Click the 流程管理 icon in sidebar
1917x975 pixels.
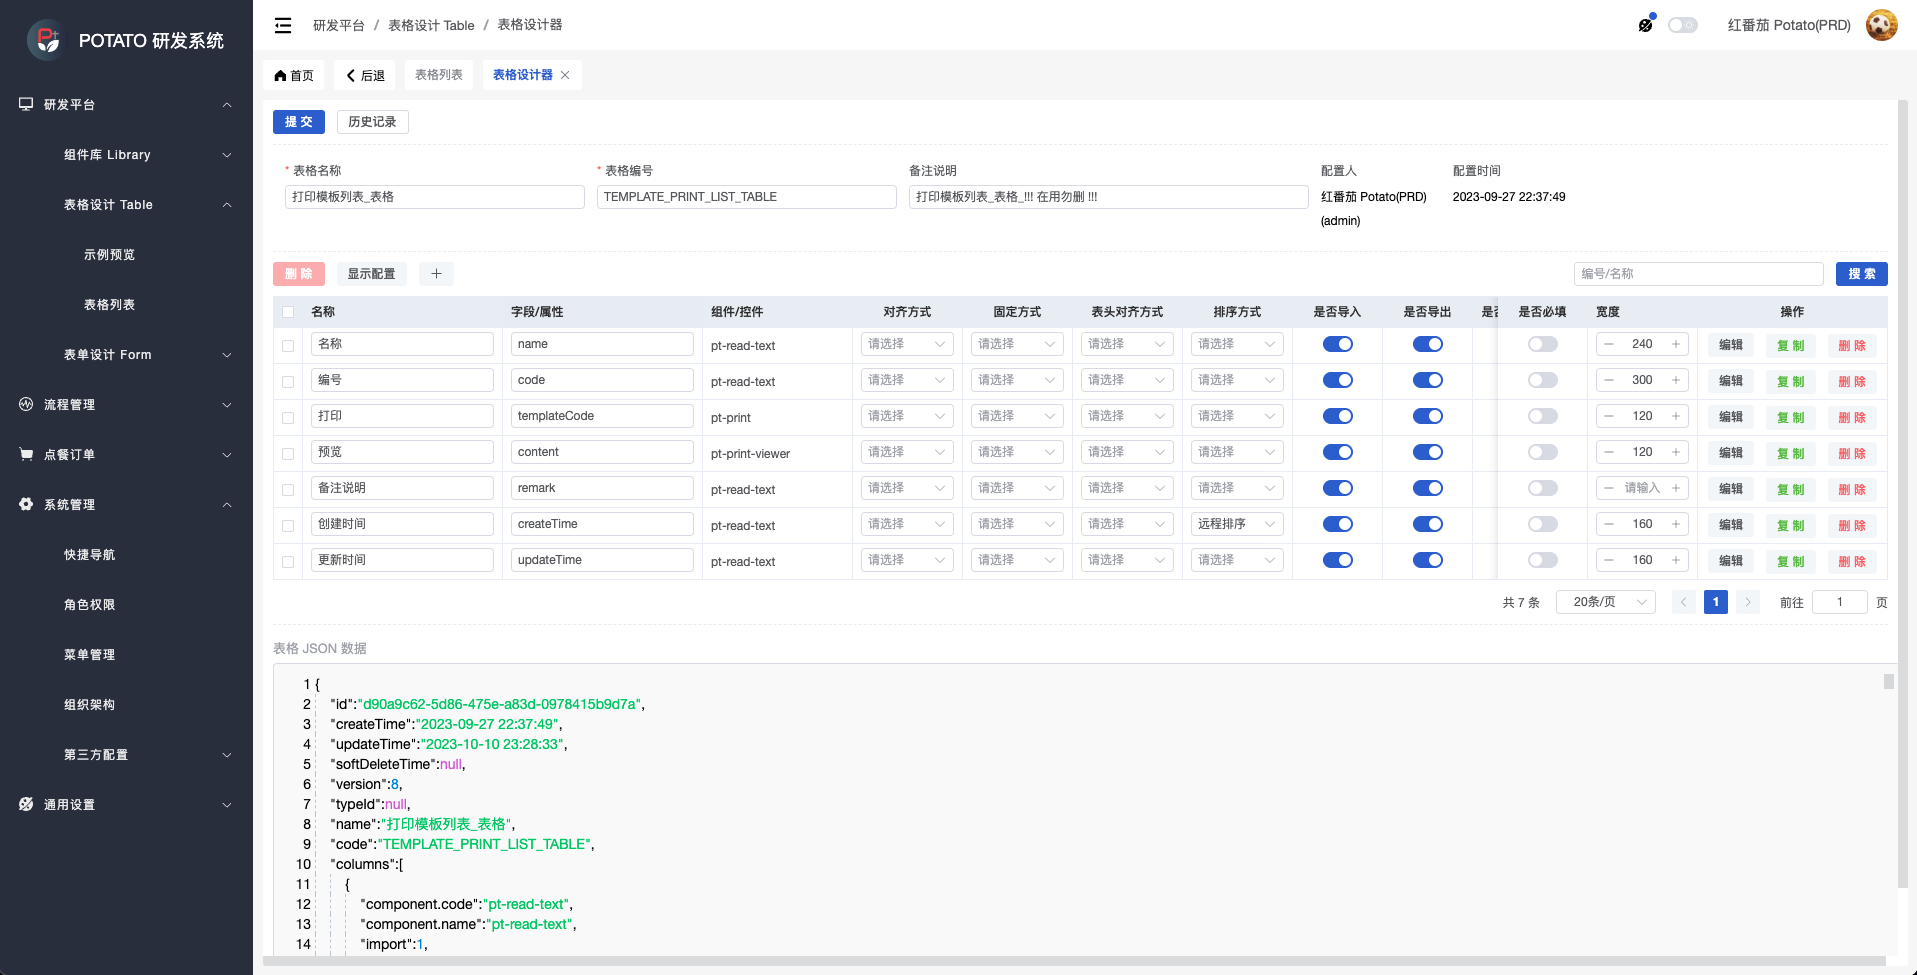point(26,404)
